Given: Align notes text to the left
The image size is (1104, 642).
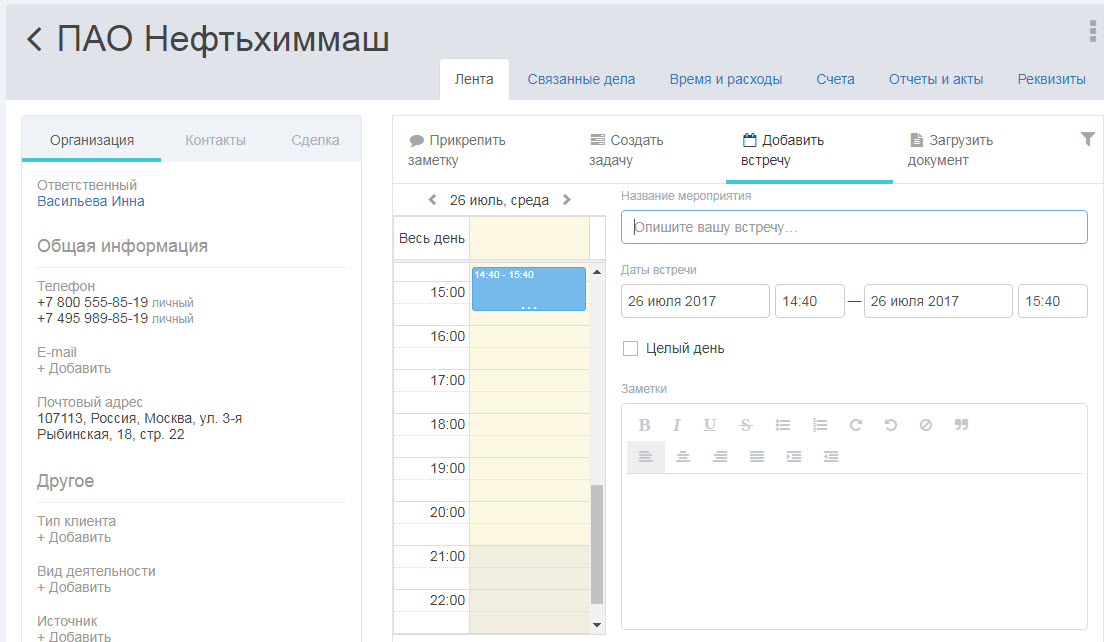Looking at the screenshot, I should click(x=646, y=457).
